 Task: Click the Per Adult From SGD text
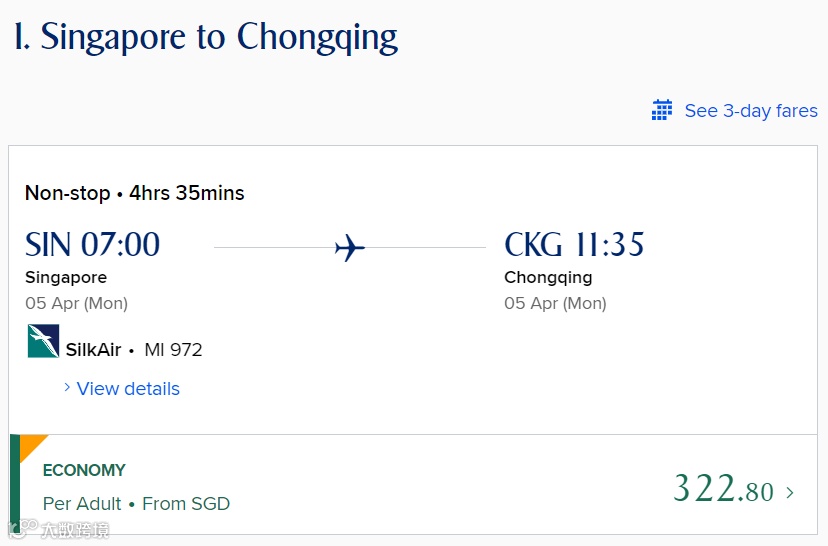[x=136, y=504]
